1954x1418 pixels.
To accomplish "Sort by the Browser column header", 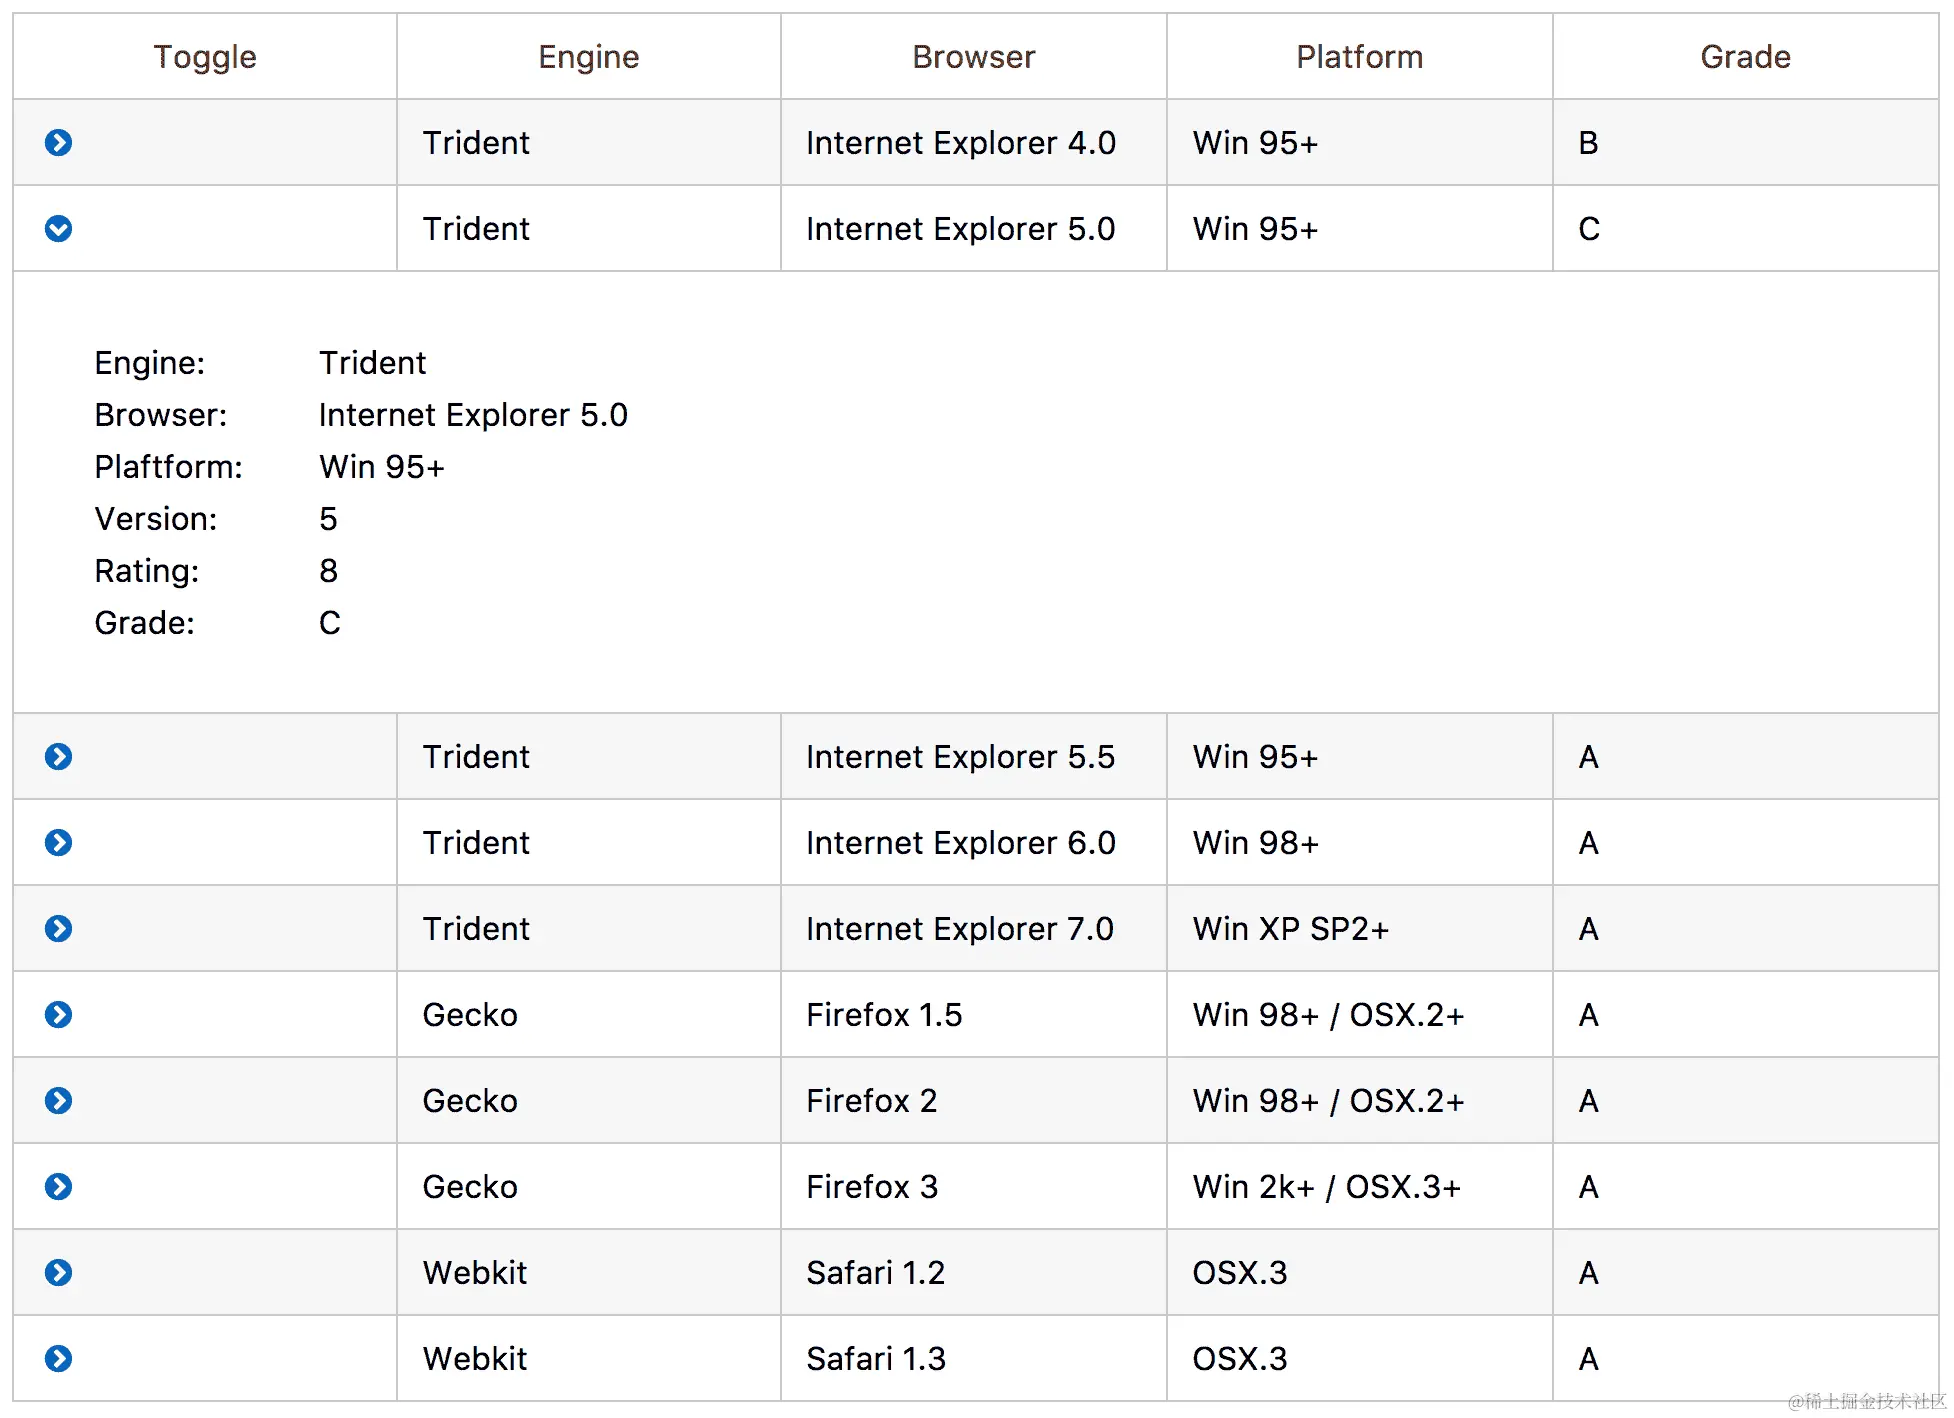I will coord(973,57).
